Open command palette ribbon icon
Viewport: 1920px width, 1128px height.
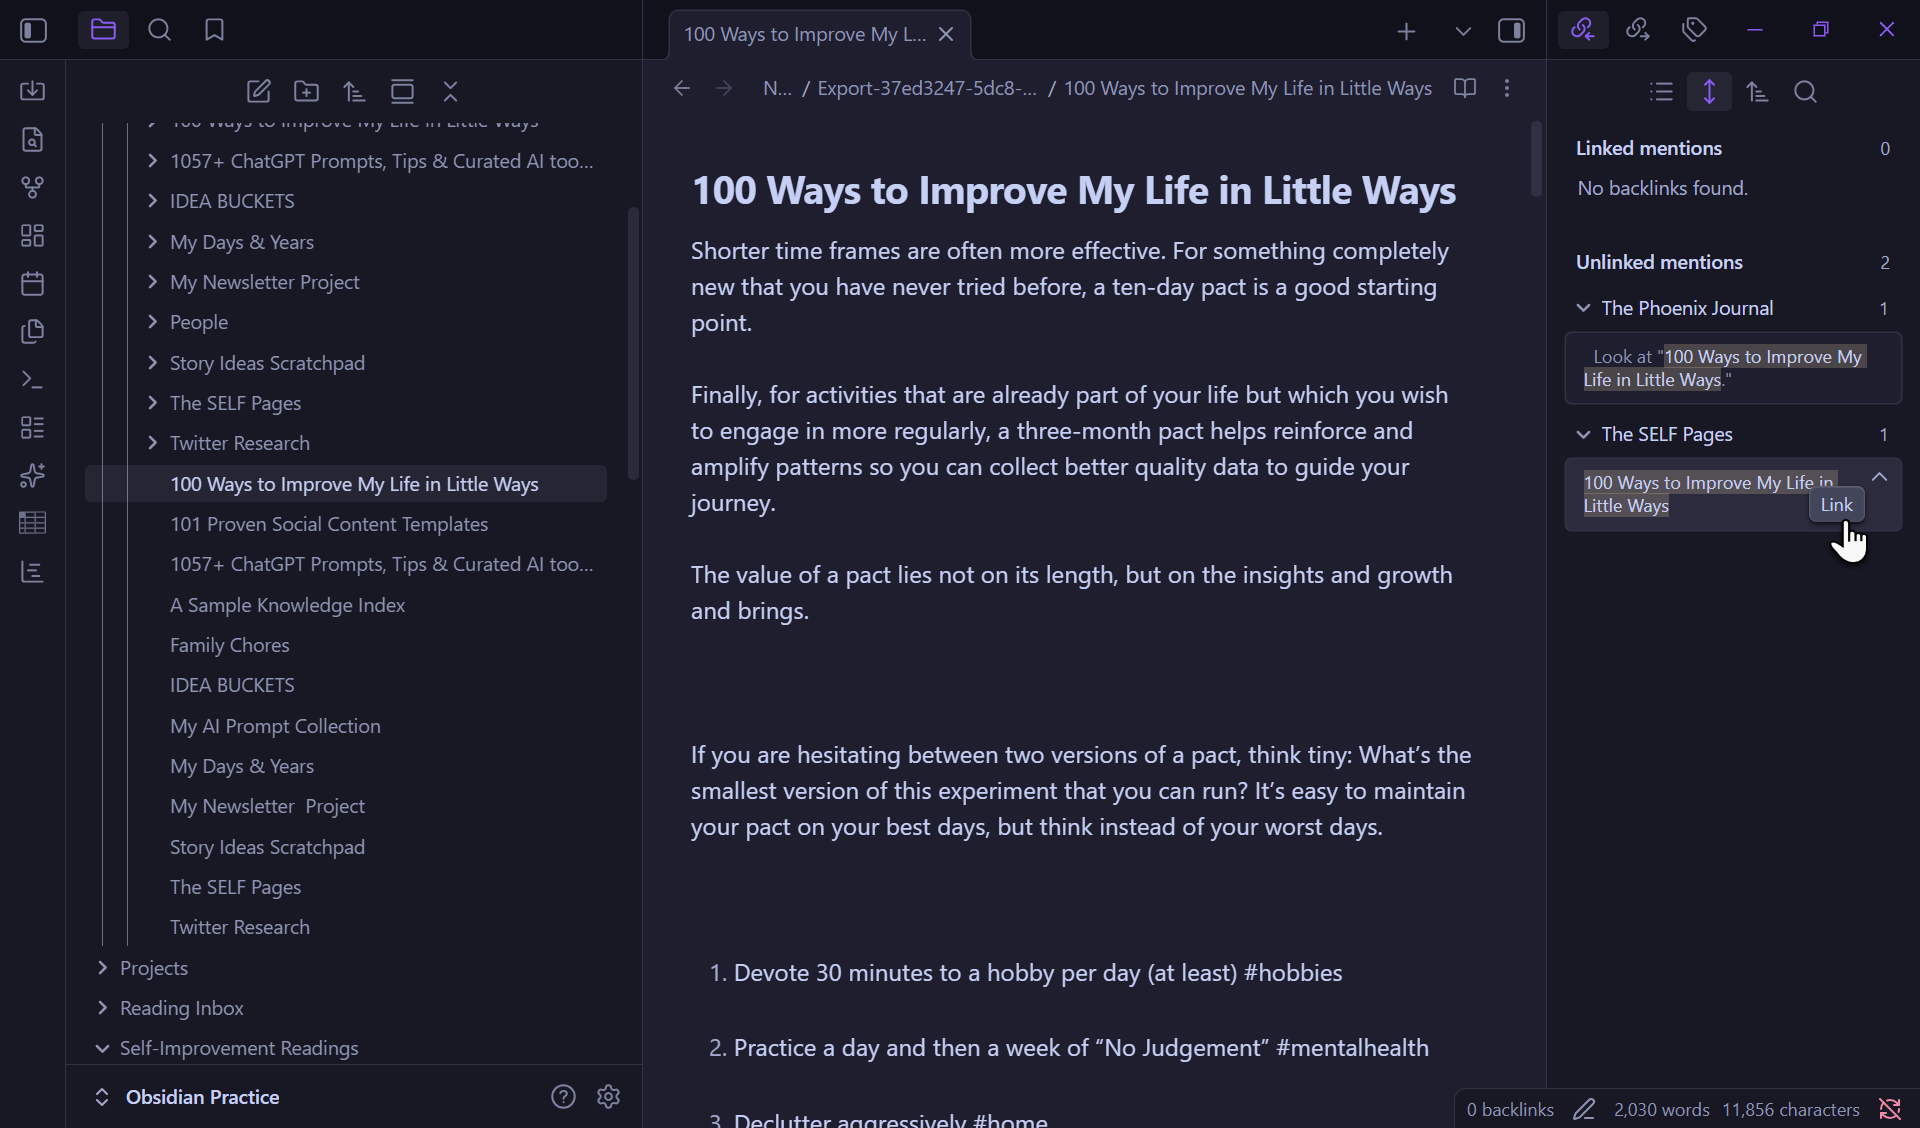32,379
